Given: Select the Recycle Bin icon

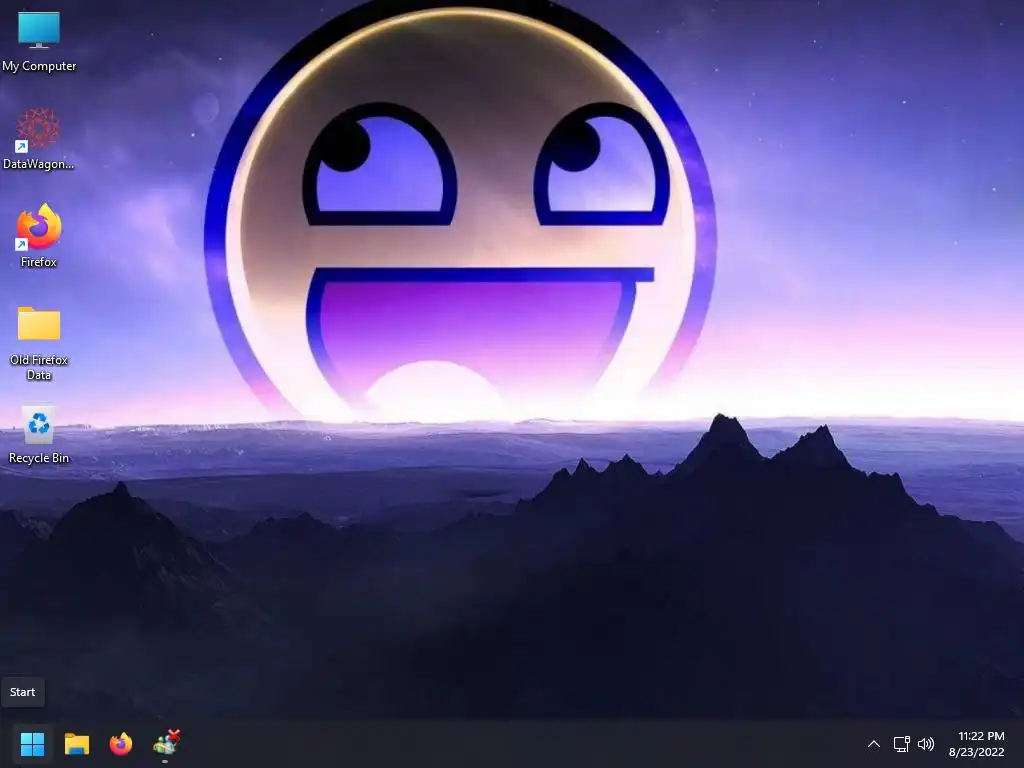Looking at the screenshot, I should pyautogui.click(x=39, y=434).
